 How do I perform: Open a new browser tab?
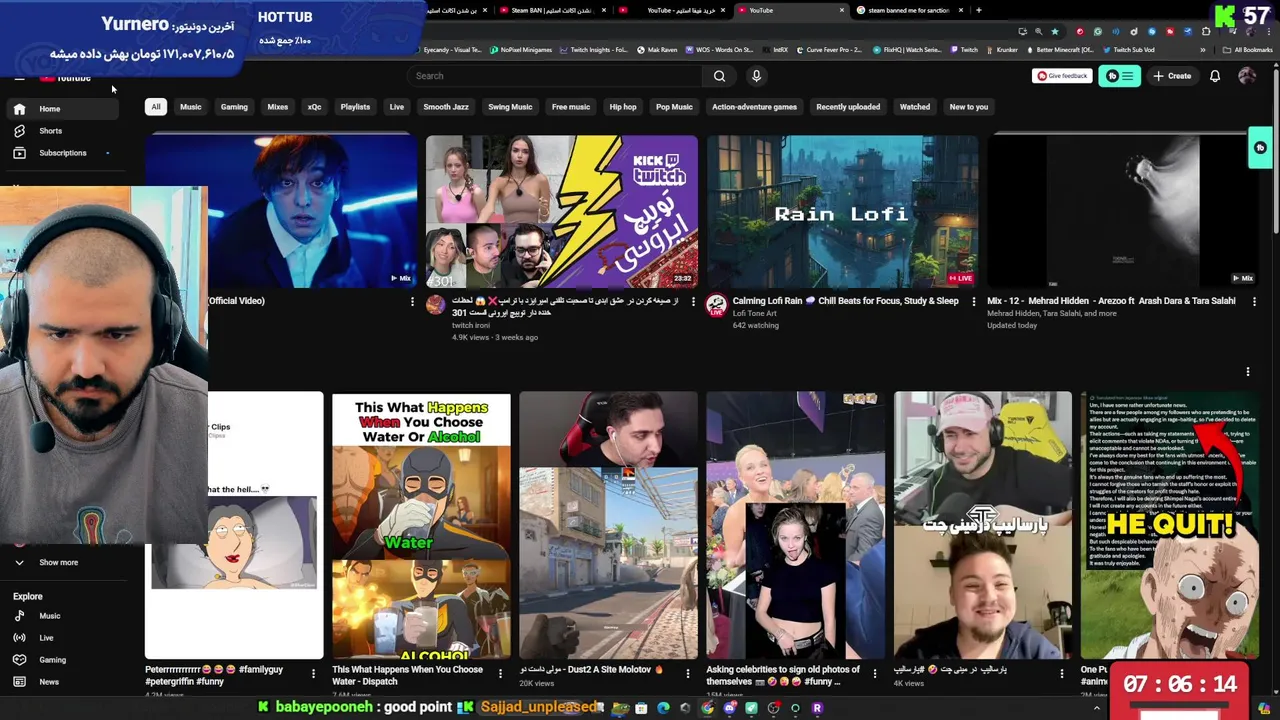[978, 10]
